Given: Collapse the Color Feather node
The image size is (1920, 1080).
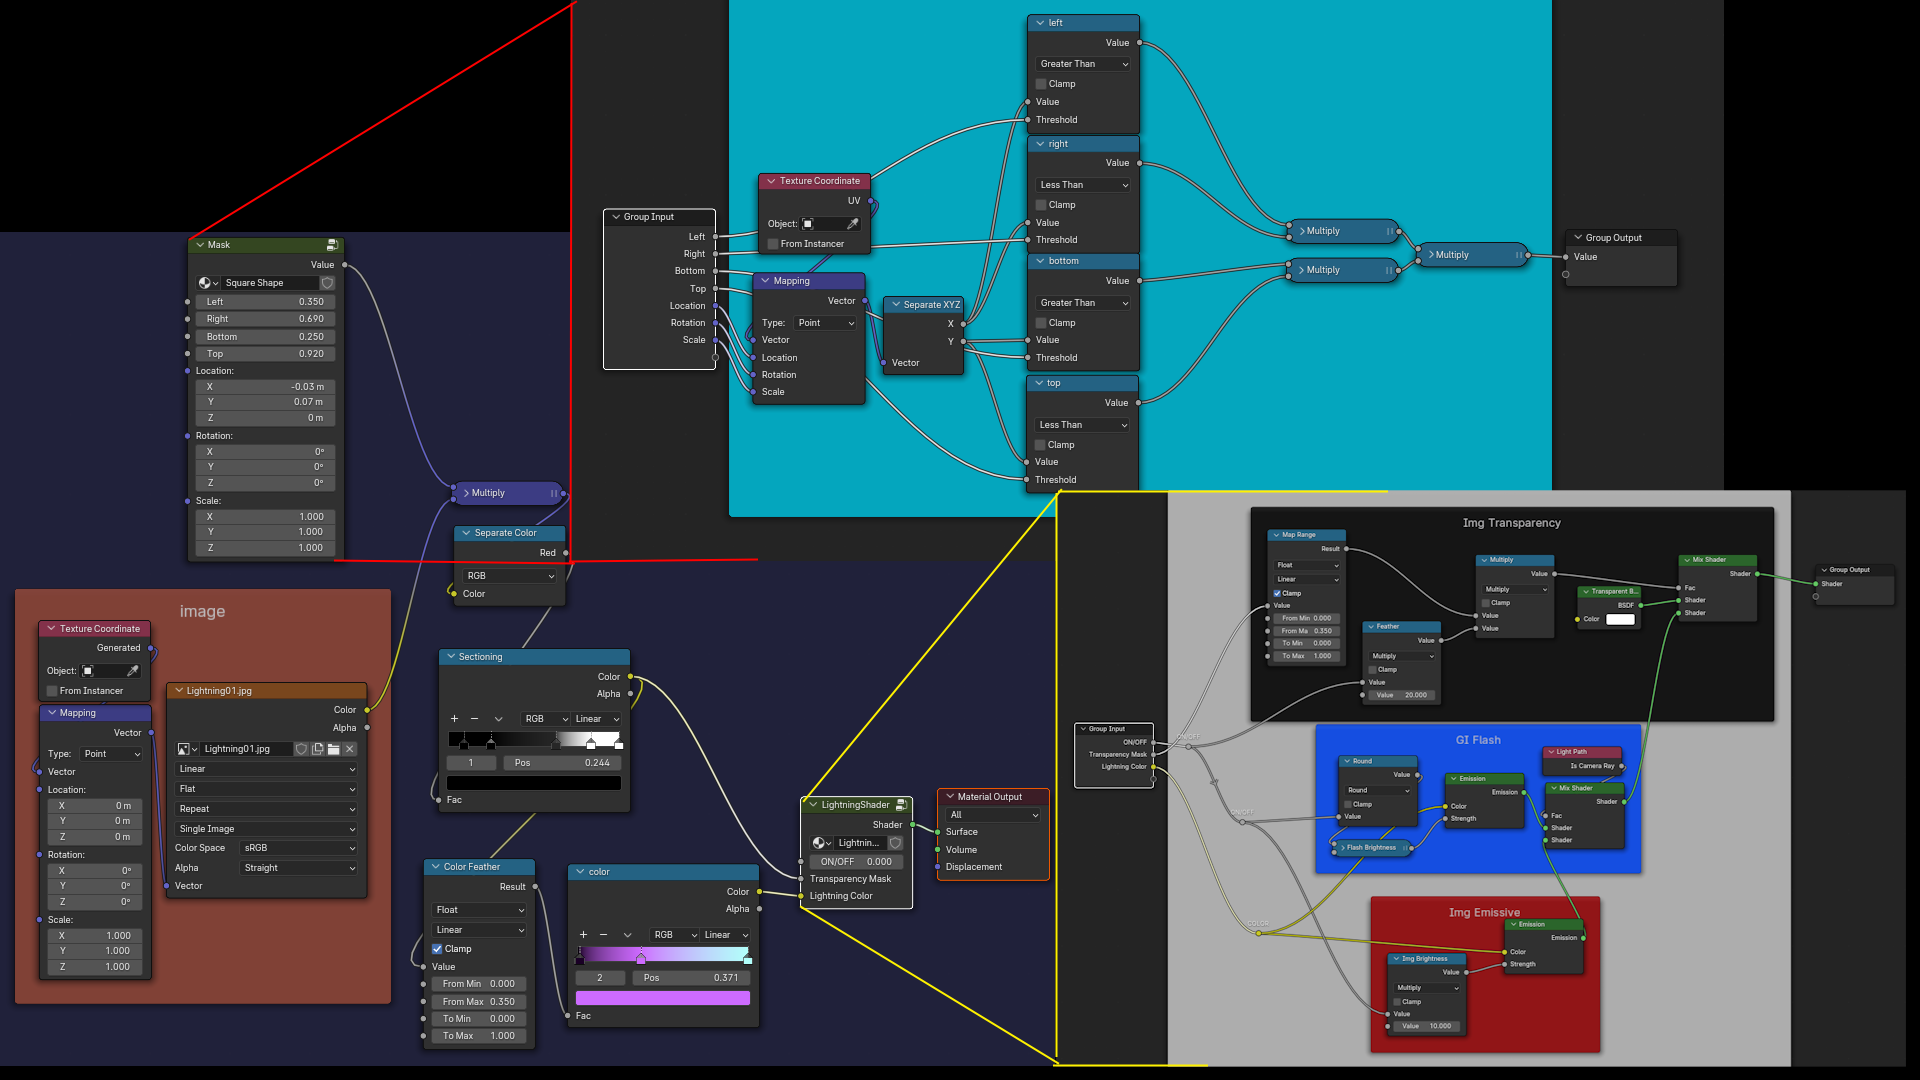Looking at the screenshot, I should 435,867.
